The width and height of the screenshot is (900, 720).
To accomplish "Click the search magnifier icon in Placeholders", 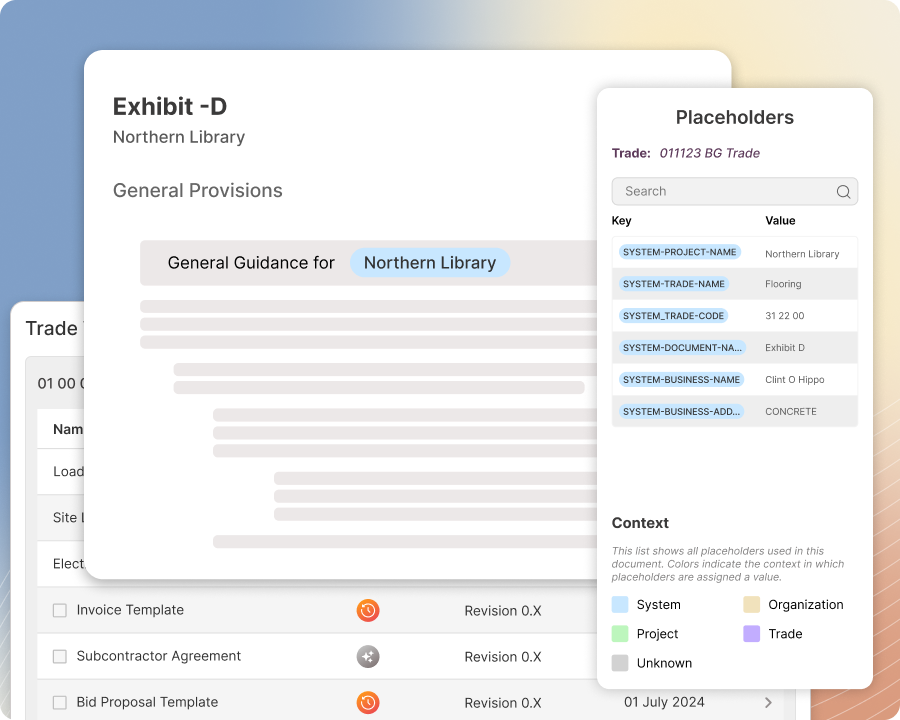I will click(x=843, y=192).
